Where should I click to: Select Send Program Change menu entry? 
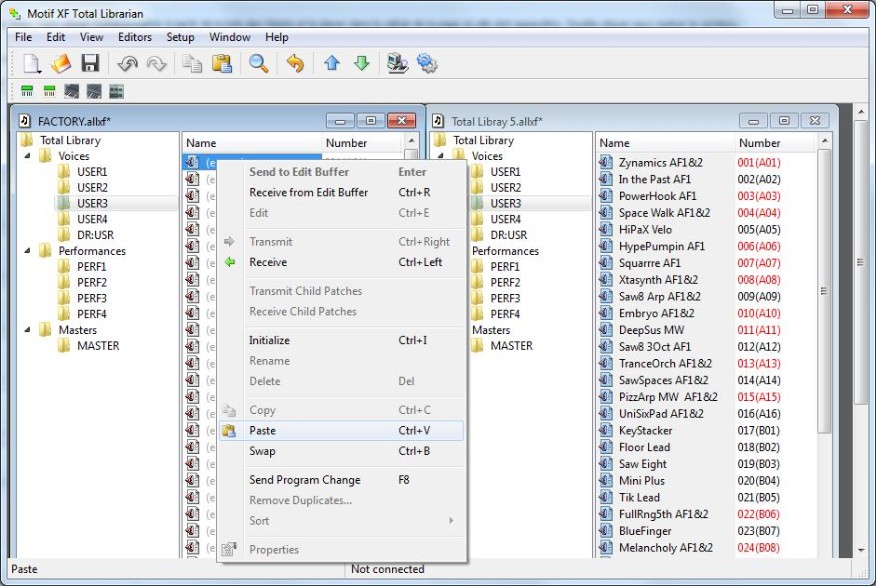(341, 480)
